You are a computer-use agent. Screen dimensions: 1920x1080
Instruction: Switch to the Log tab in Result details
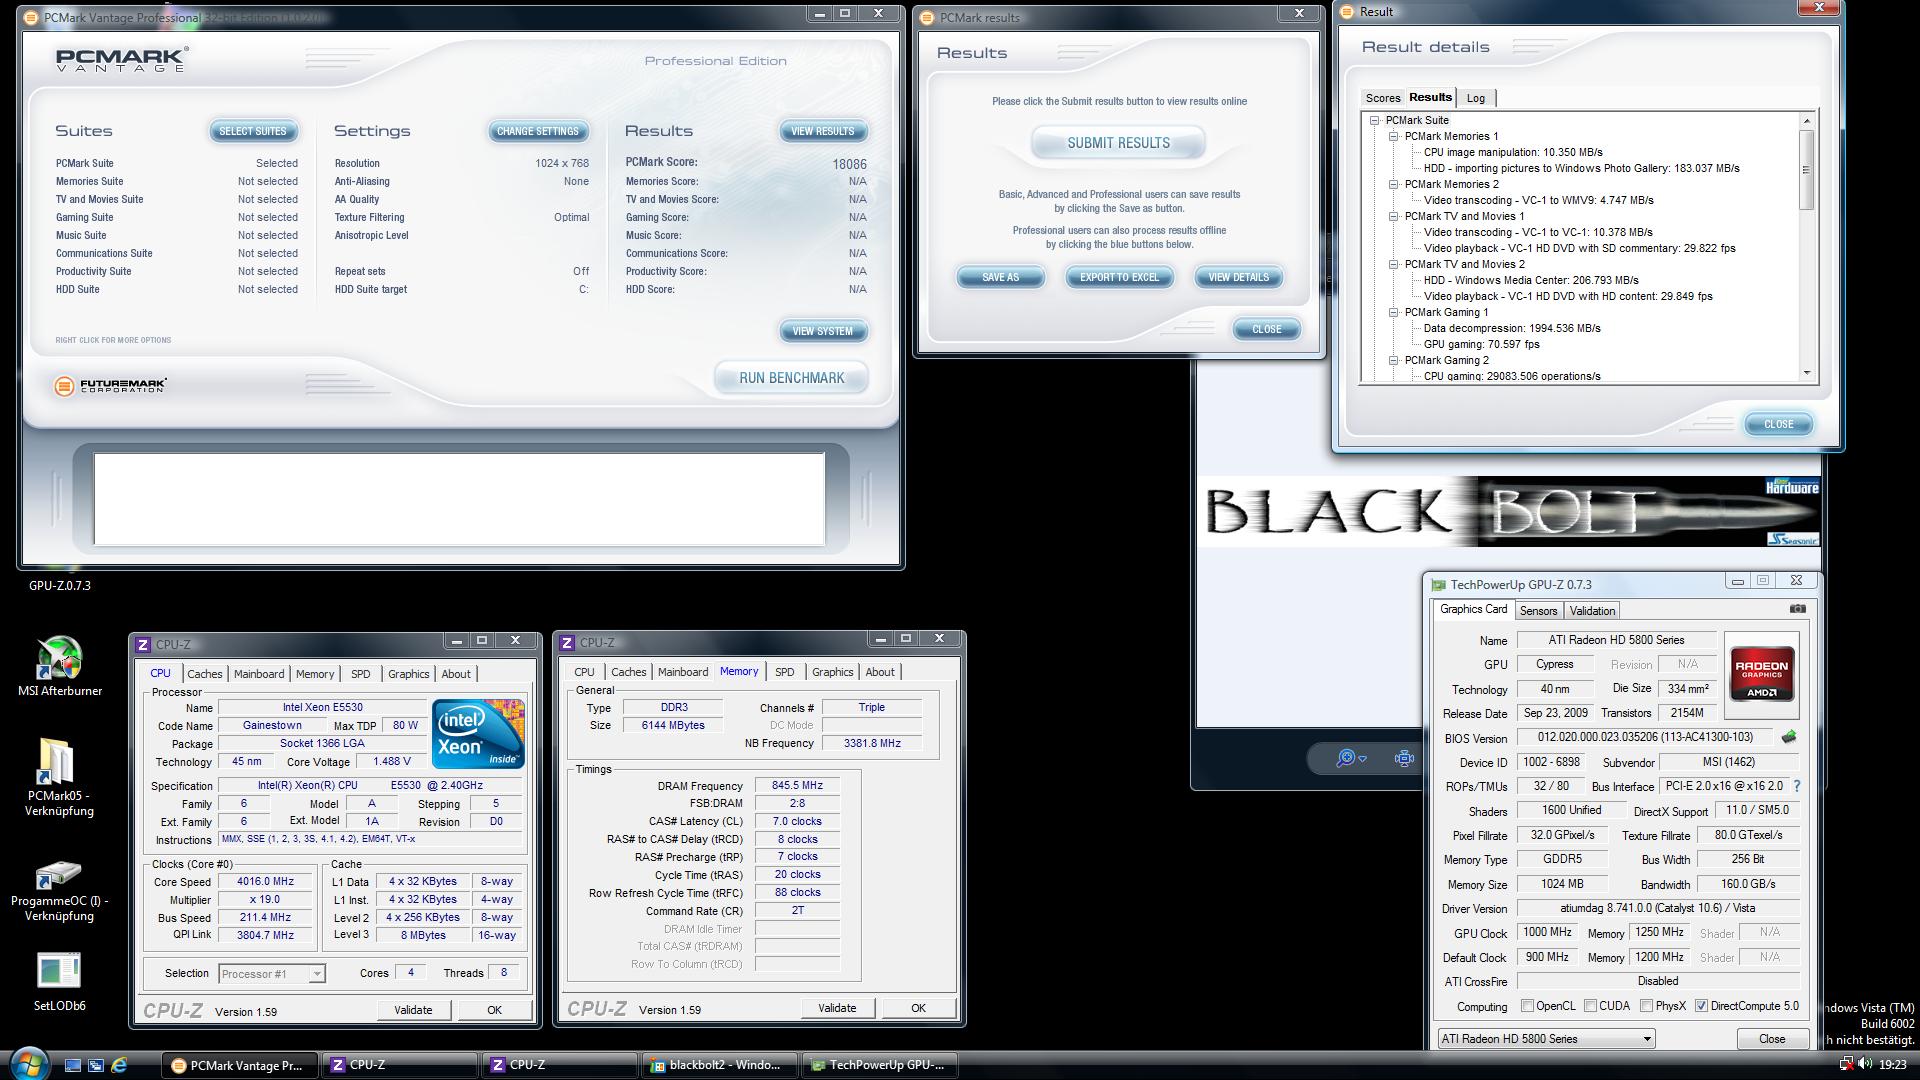pyautogui.click(x=1476, y=98)
